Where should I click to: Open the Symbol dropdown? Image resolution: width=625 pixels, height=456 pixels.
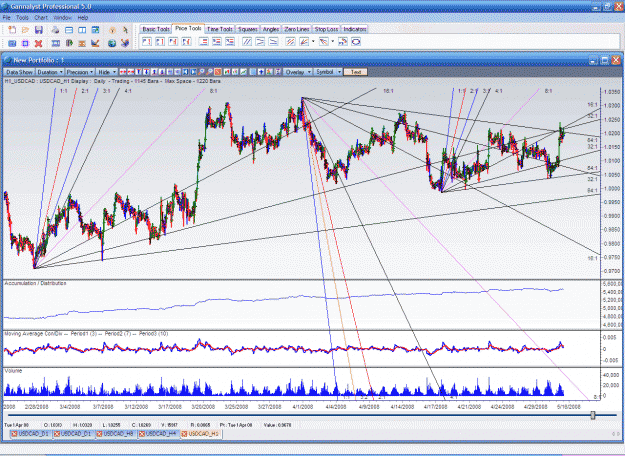328,72
